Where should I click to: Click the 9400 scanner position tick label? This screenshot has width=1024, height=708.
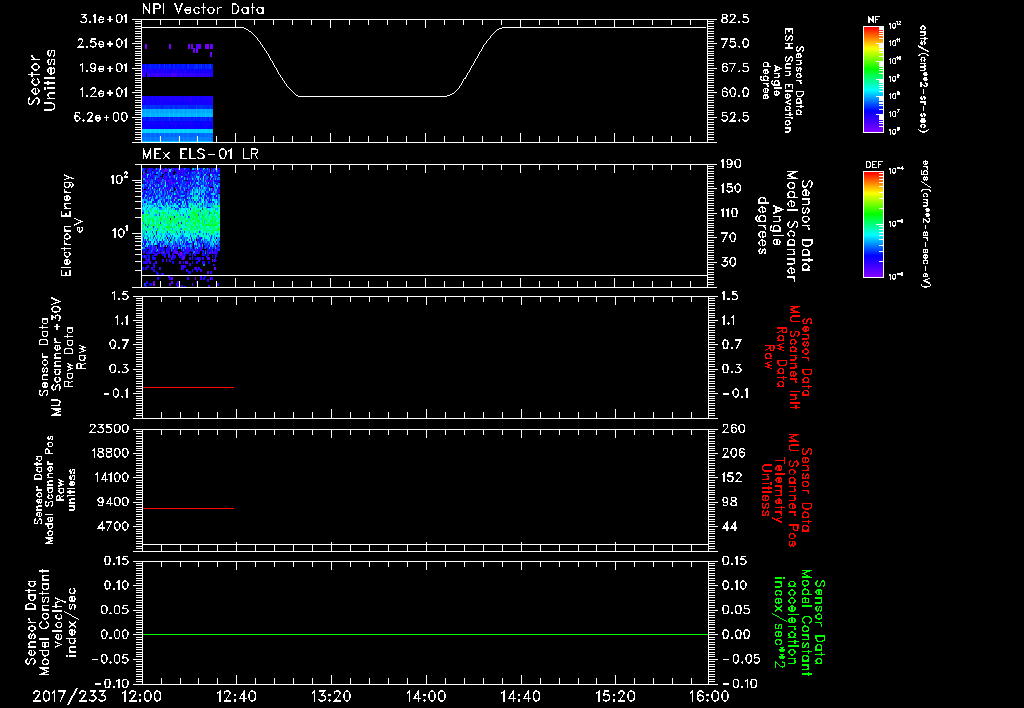click(x=114, y=502)
